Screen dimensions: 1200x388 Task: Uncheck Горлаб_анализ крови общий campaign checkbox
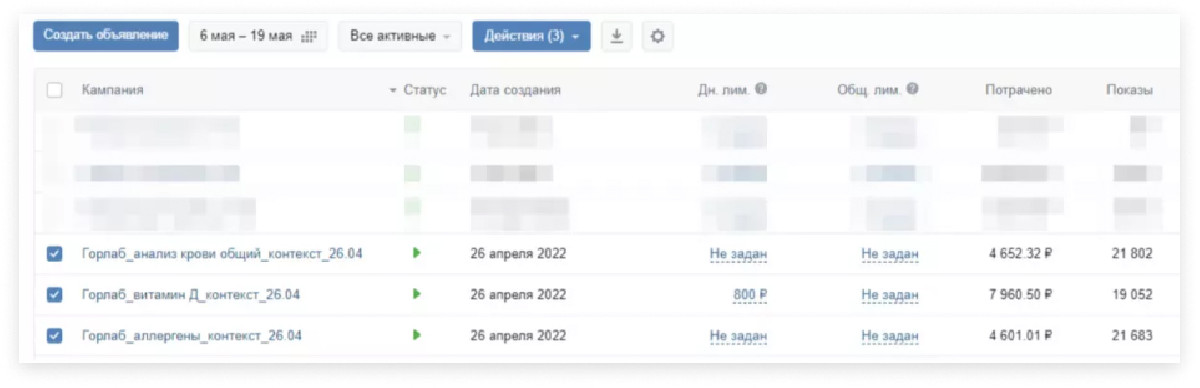pos(55,254)
